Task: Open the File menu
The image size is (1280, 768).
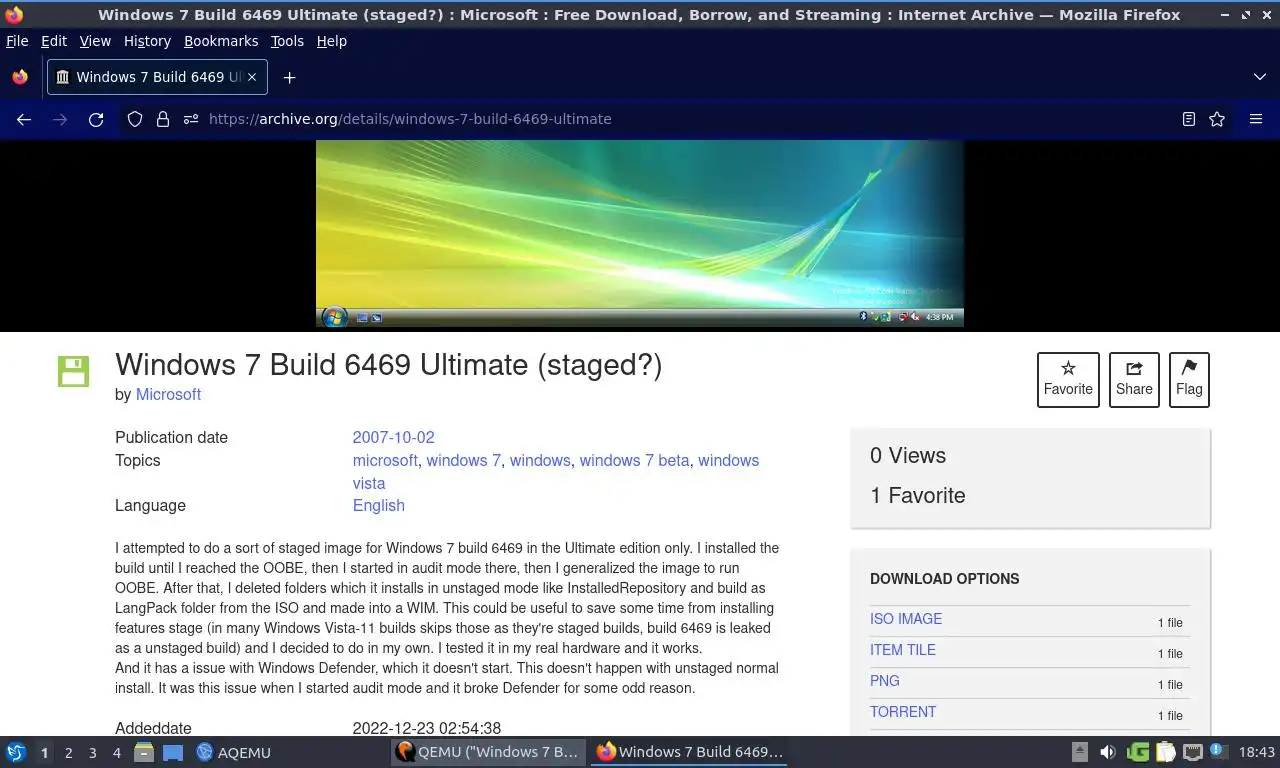Action: [17, 41]
